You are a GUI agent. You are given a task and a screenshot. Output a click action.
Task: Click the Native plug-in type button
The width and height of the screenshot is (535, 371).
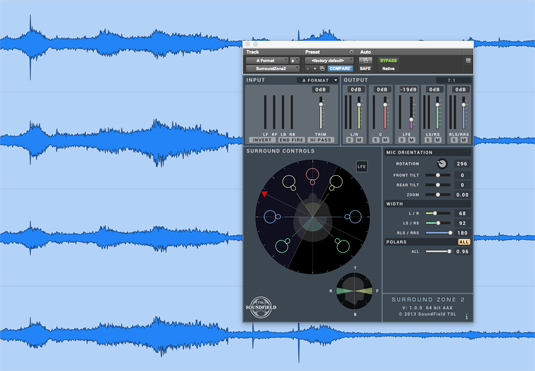click(x=388, y=69)
